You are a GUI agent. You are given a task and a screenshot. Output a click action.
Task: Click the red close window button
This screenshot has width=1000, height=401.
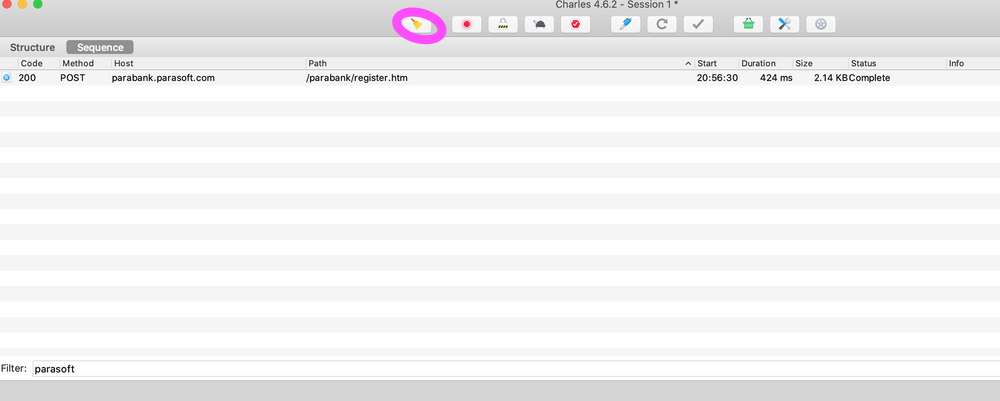point(7,4)
